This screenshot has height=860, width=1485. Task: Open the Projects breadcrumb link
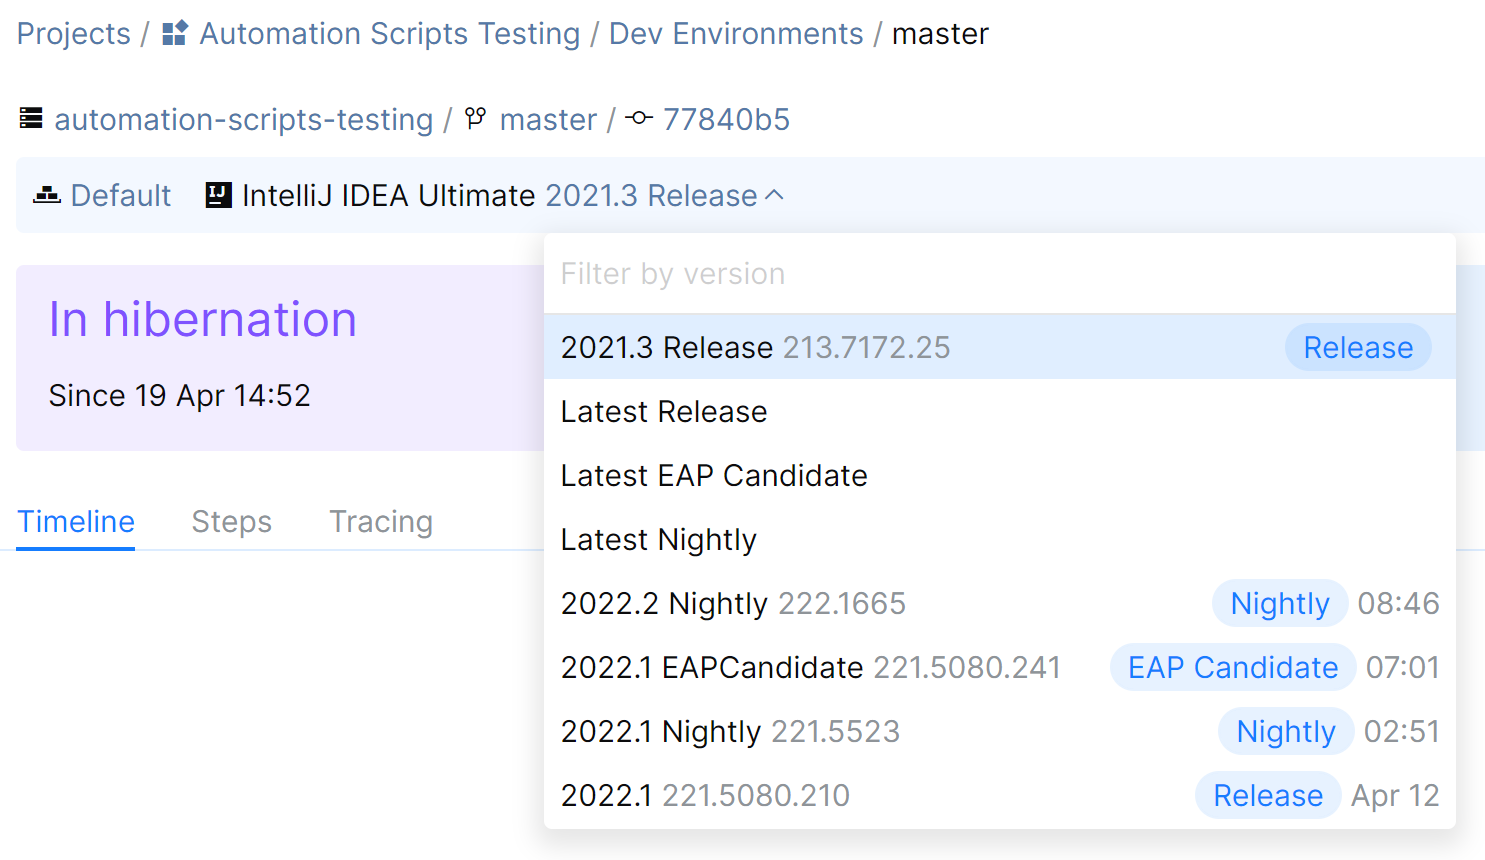coord(74,33)
